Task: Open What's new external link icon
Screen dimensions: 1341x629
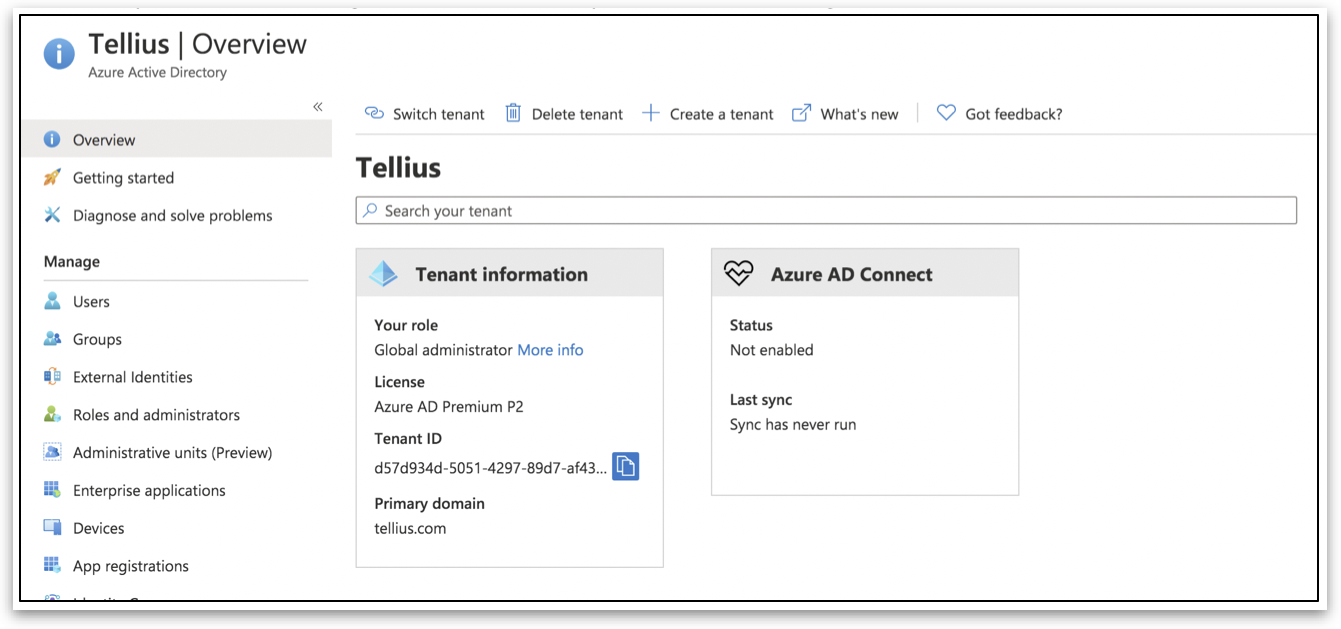Action: (x=801, y=114)
